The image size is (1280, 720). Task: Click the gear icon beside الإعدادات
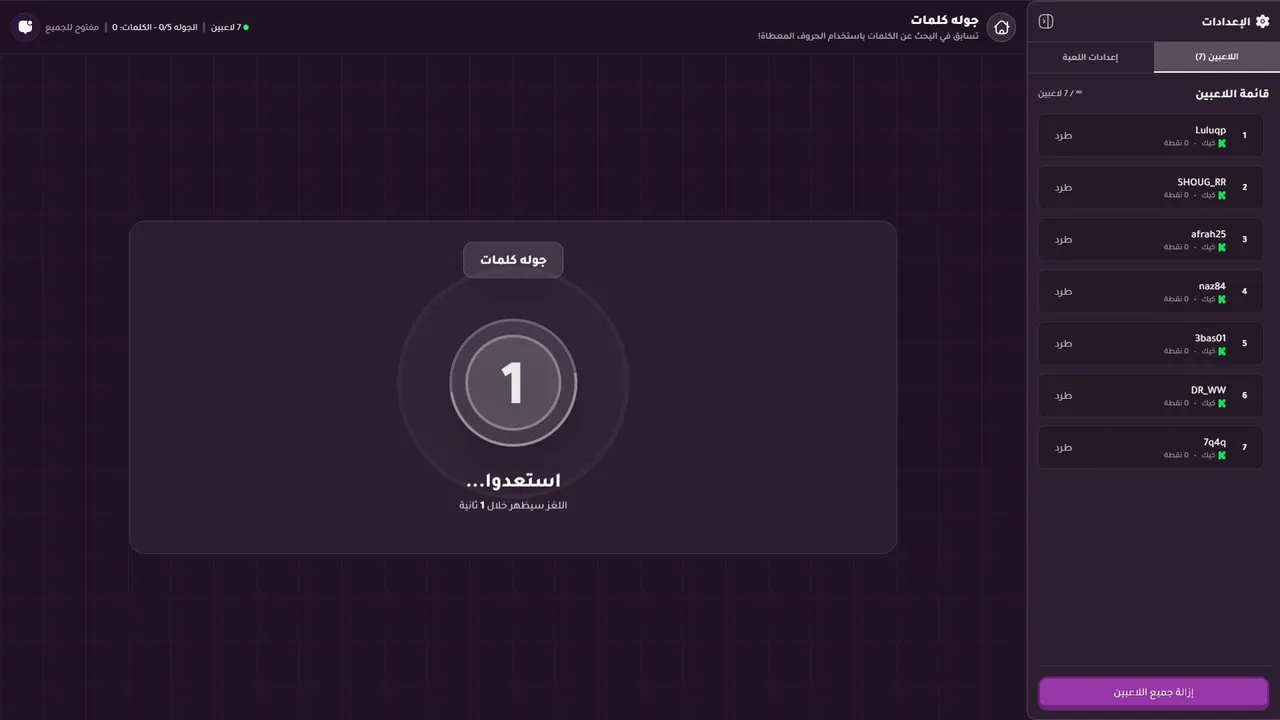pyautogui.click(x=1262, y=21)
